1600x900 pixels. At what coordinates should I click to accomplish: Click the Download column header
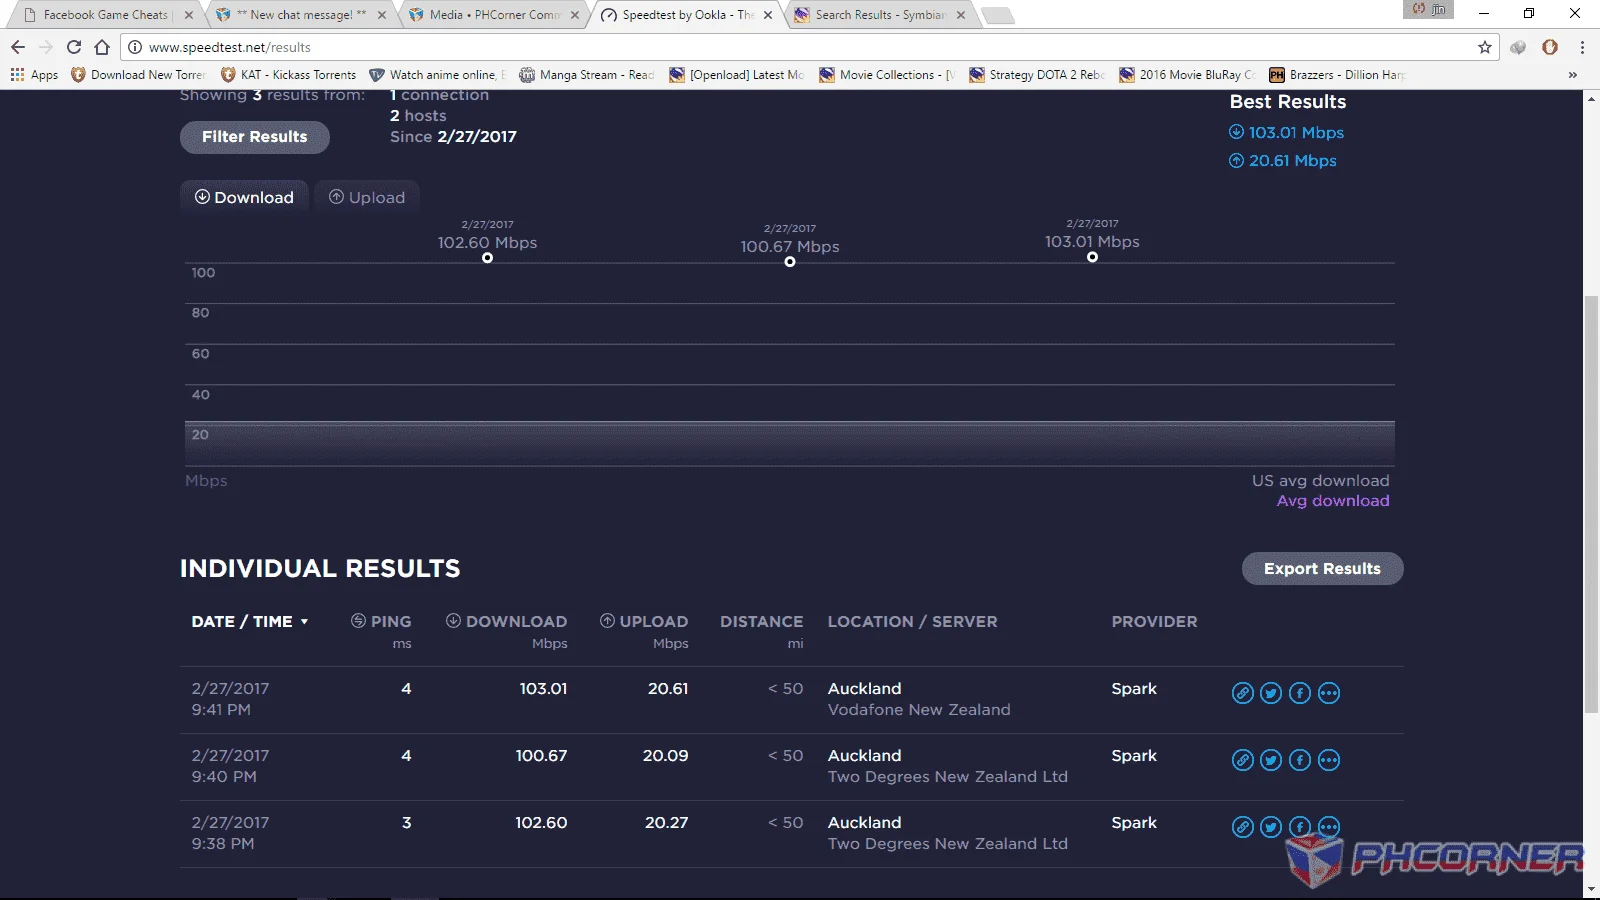[x=506, y=622]
